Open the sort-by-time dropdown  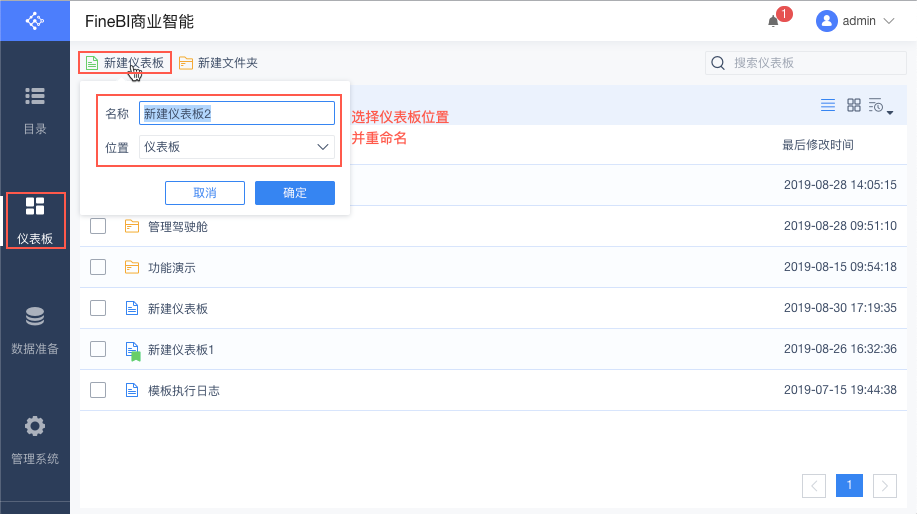(880, 106)
